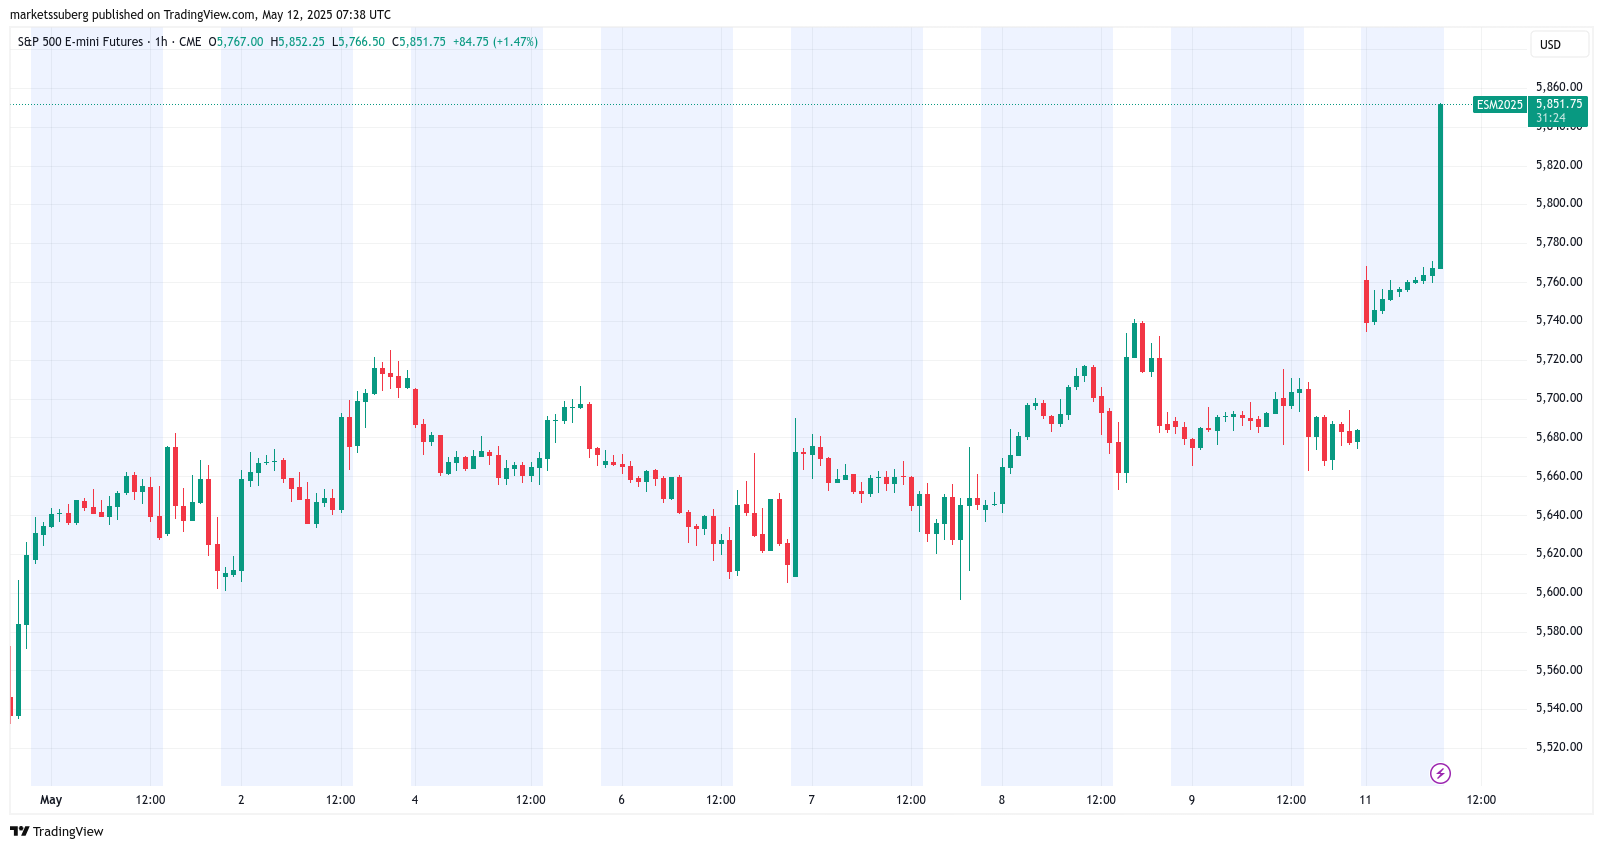Click the 5,860.00 price axis label
The image size is (1603, 849).
(x=1559, y=87)
